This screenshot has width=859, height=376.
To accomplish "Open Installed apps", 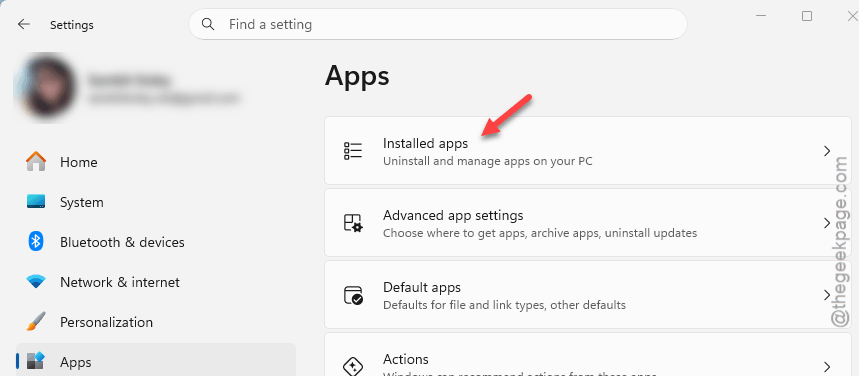I will pos(588,151).
